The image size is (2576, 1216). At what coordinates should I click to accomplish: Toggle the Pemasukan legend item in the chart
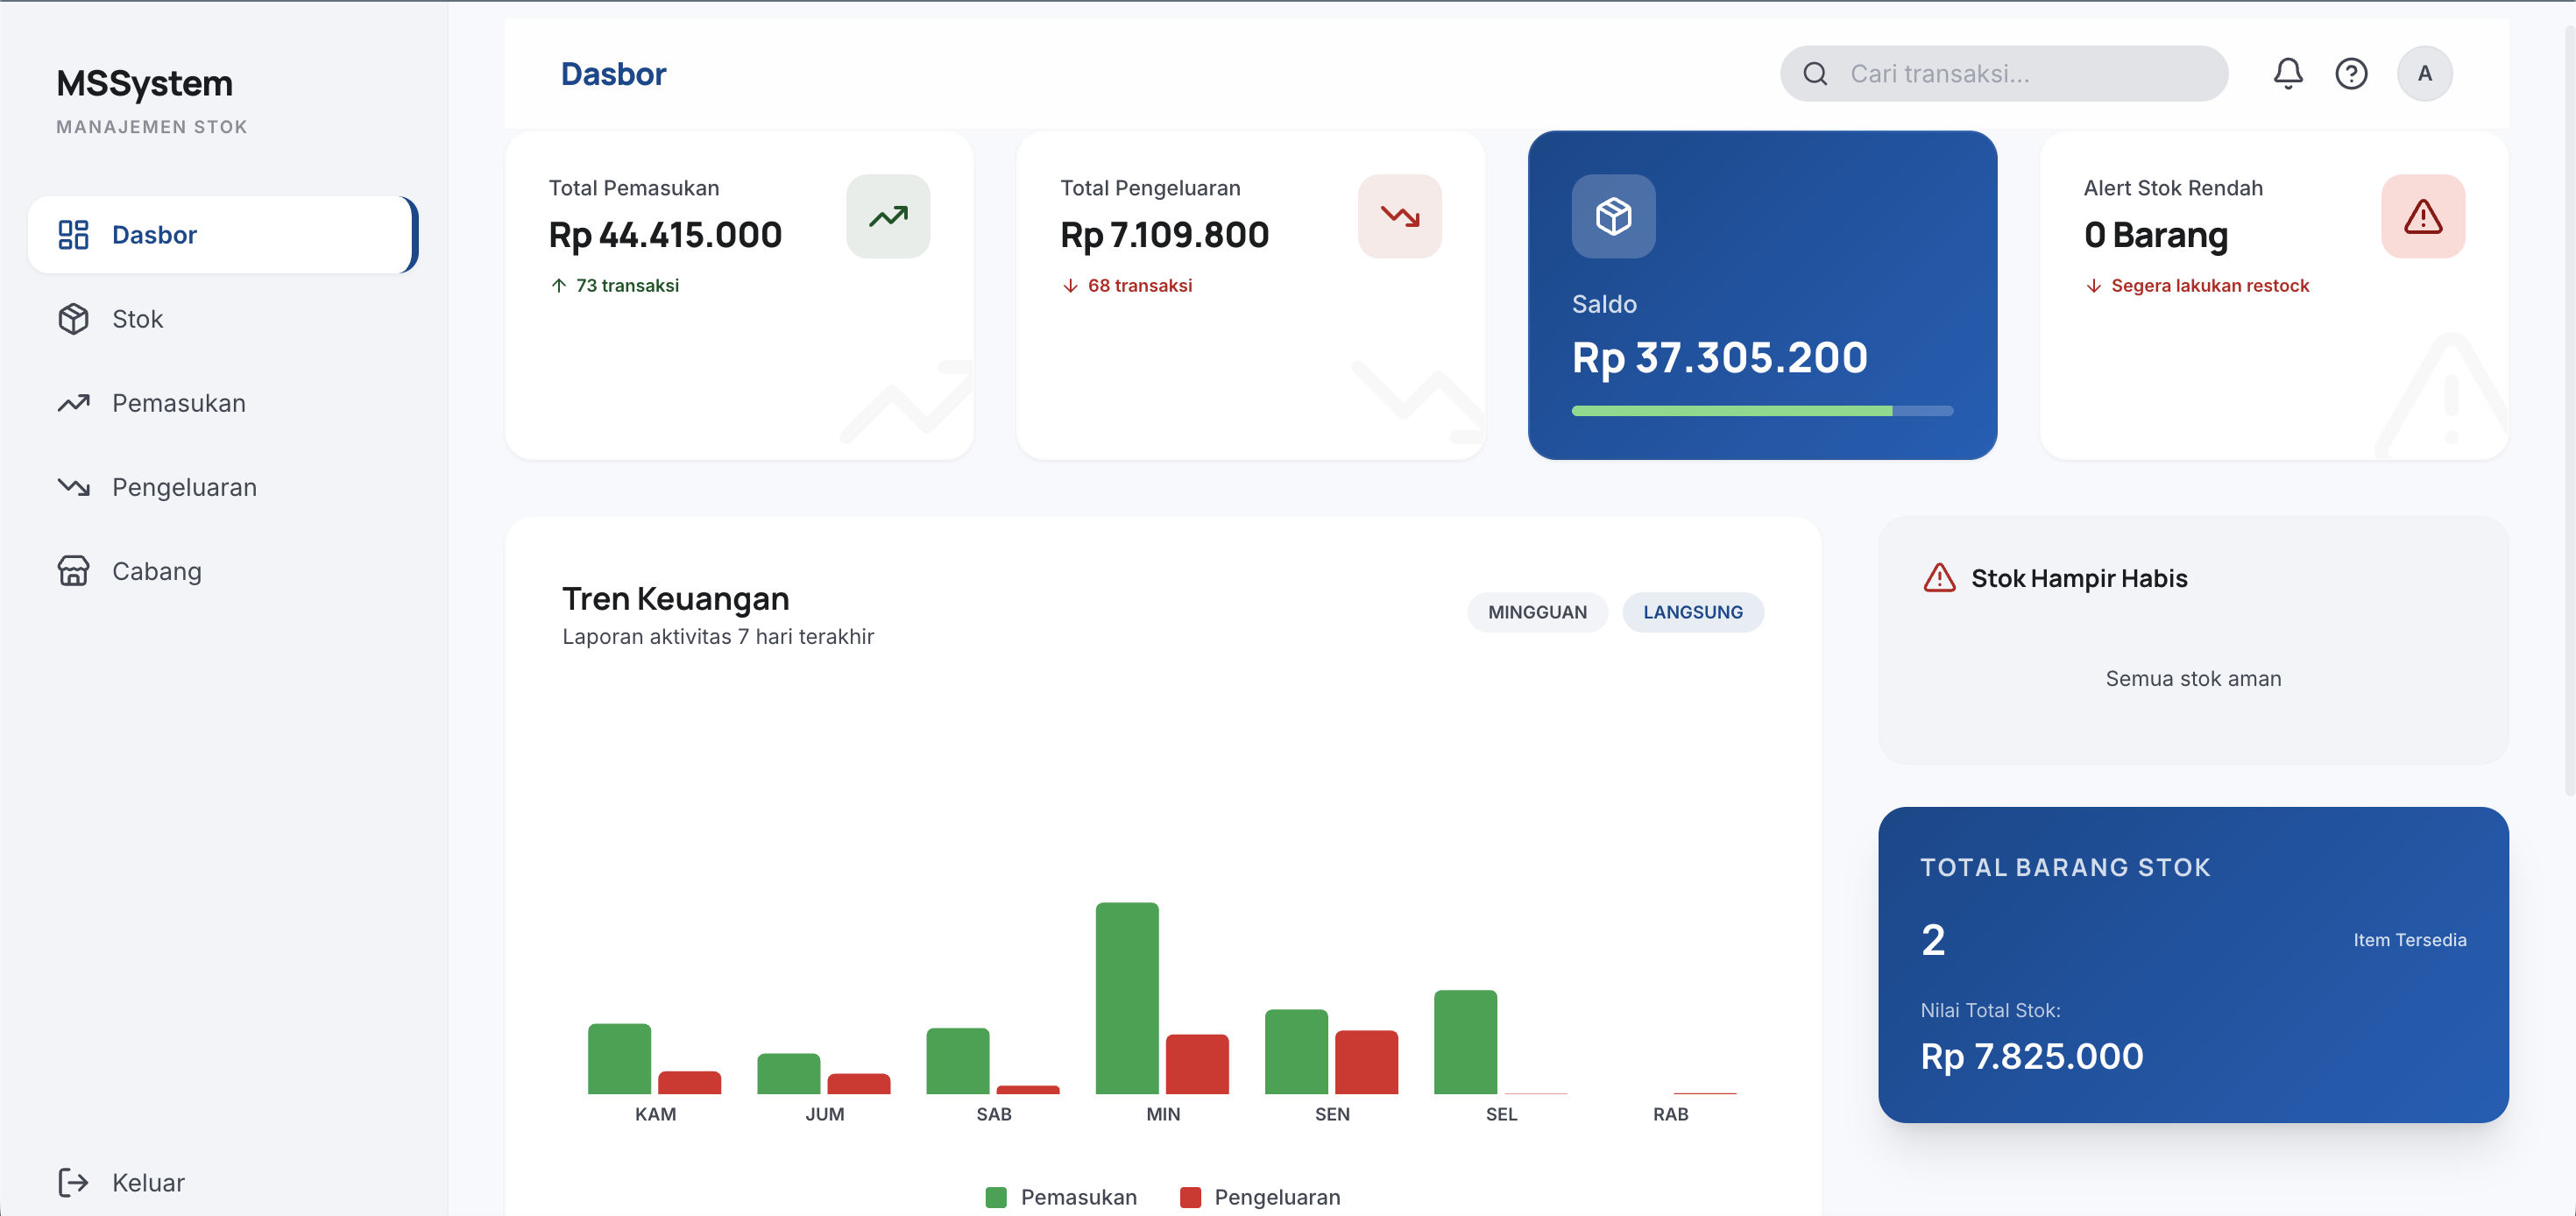(1061, 1197)
